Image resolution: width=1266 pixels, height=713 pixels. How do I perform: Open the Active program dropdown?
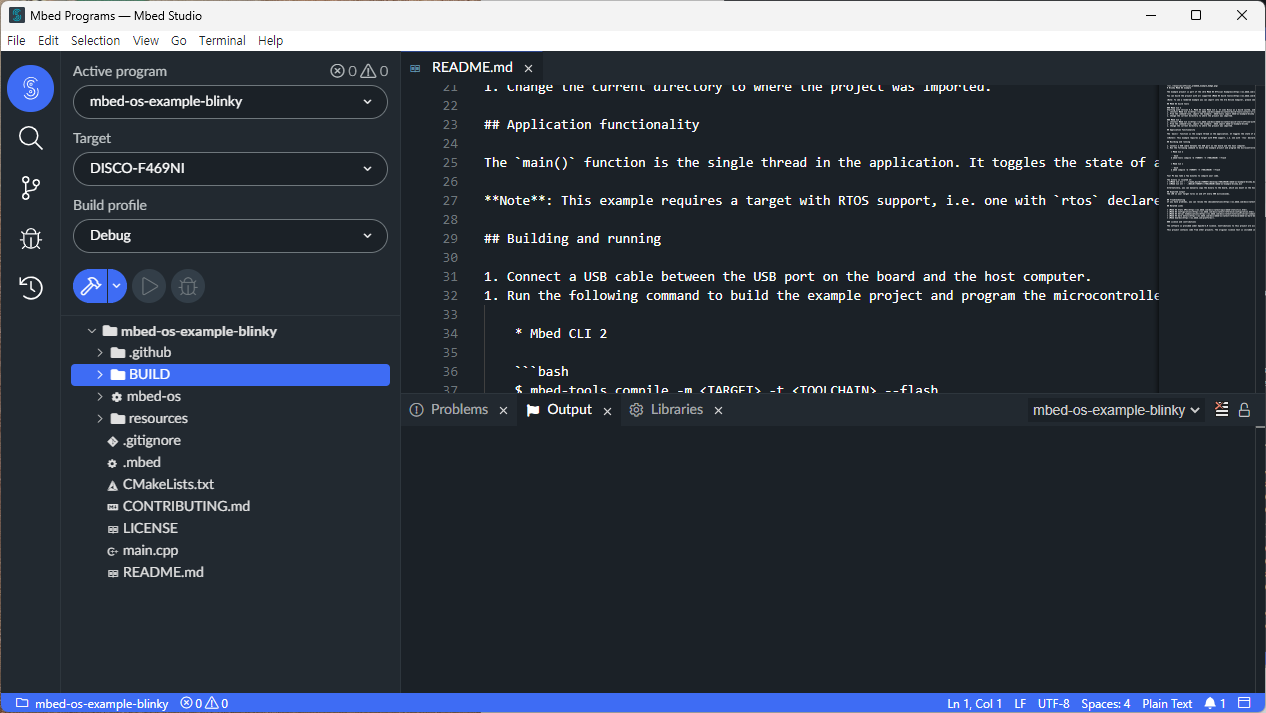(x=230, y=102)
